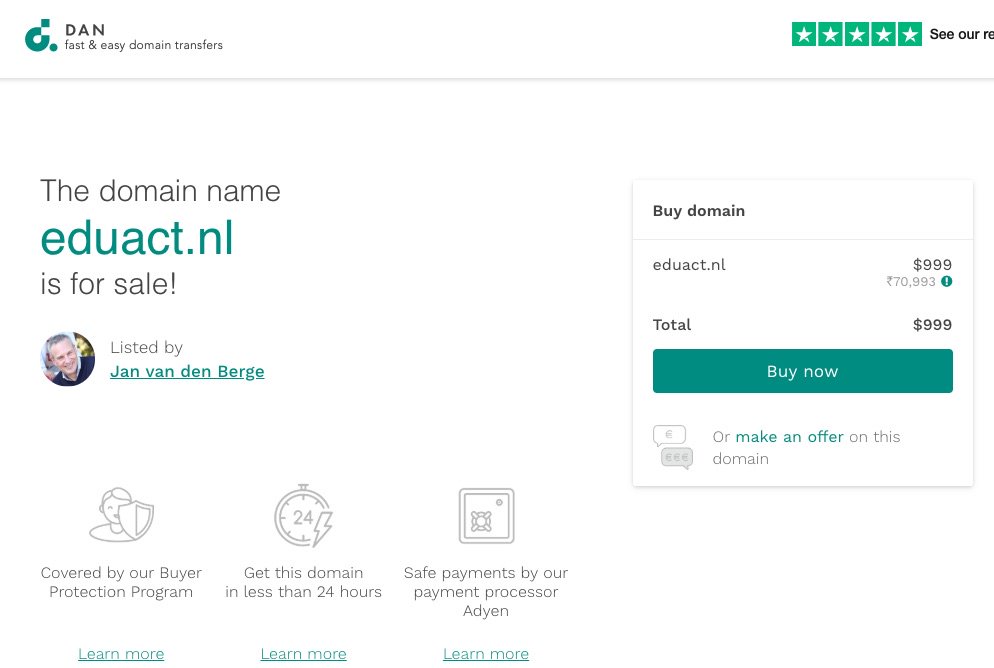Open the Trustpilot five-star rating
The width and height of the screenshot is (994, 668).
click(x=856, y=34)
